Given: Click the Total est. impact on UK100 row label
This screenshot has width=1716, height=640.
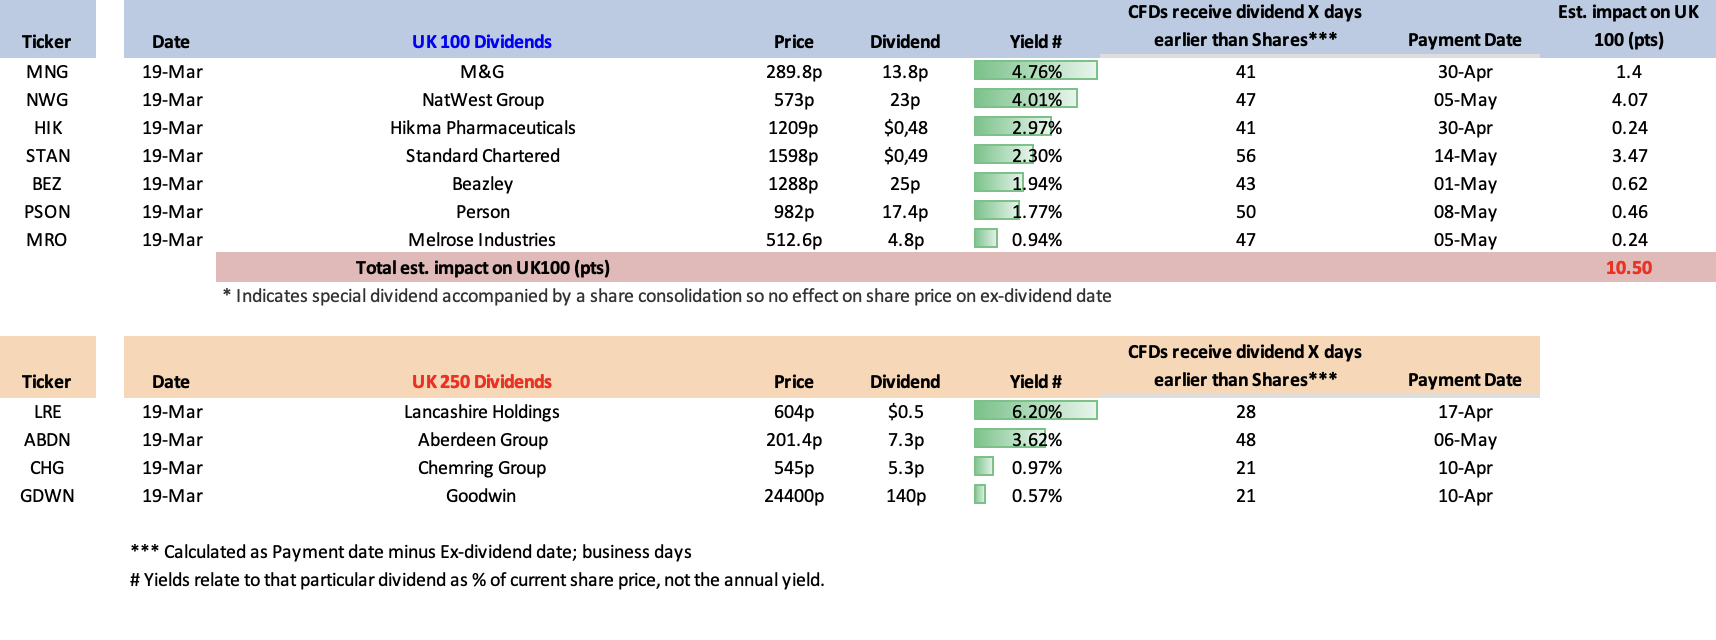Looking at the screenshot, I should 482,268.
